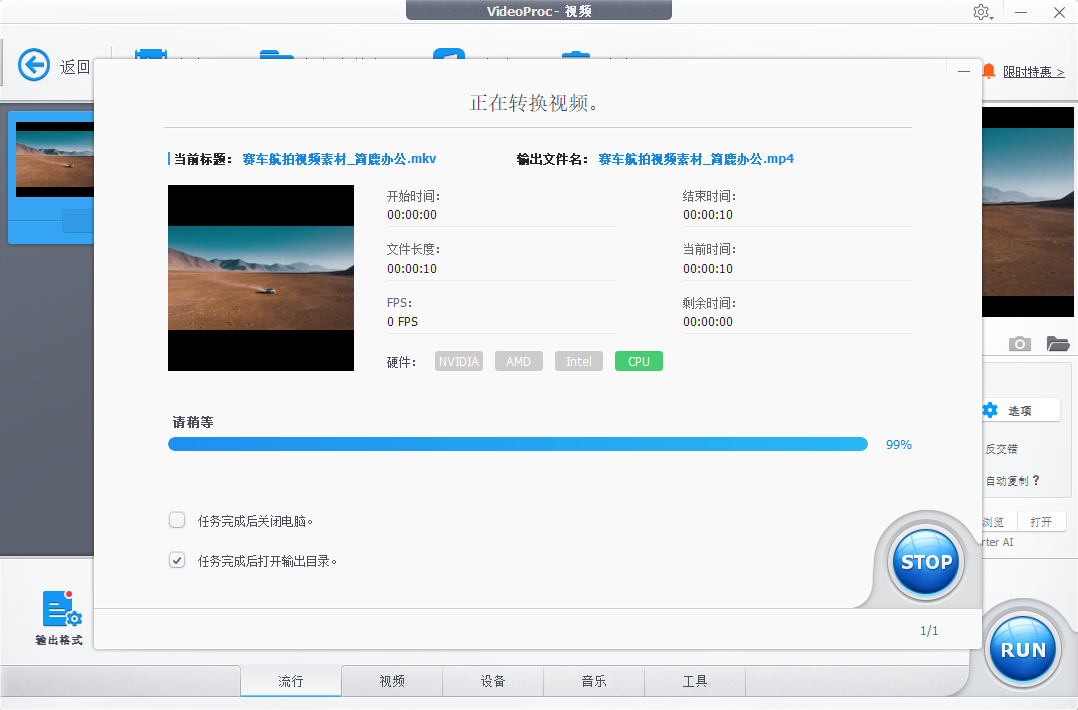Uncheck open output directory after completion
Image resolution: width=1078 pixels, height=710 pixels.
177,560
